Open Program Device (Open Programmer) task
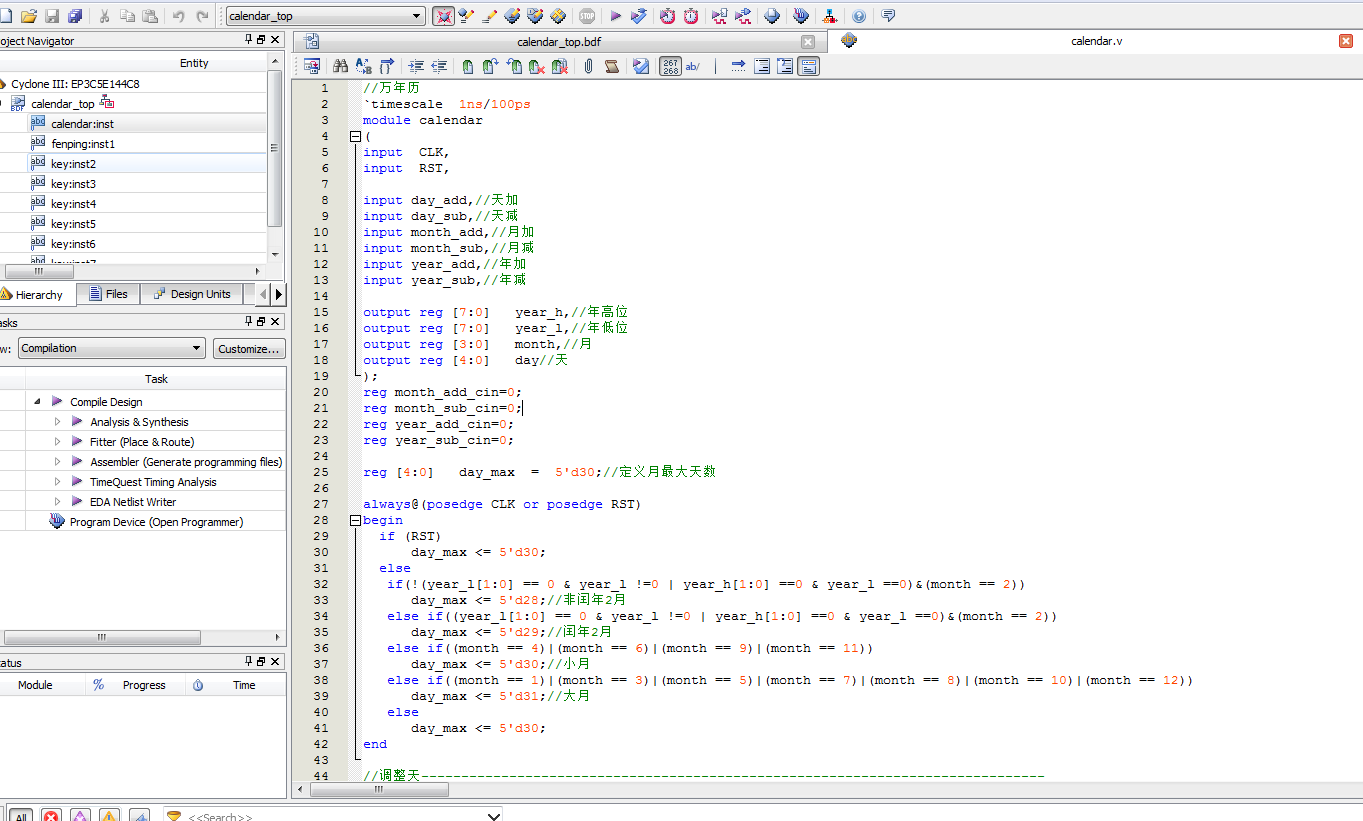The height and width of the screenshot is (821, 1363). (156, 522)
